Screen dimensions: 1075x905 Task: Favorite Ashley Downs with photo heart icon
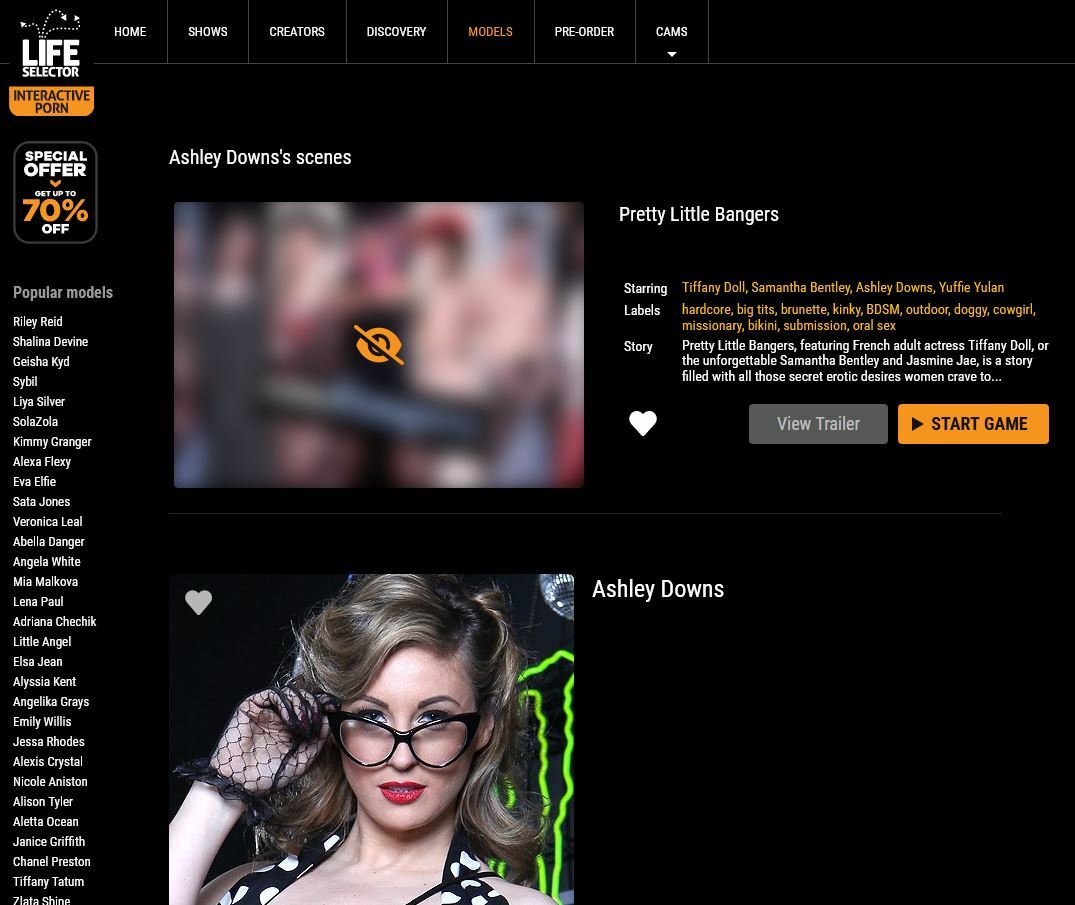pyautogui.click(x=198, y=602)
